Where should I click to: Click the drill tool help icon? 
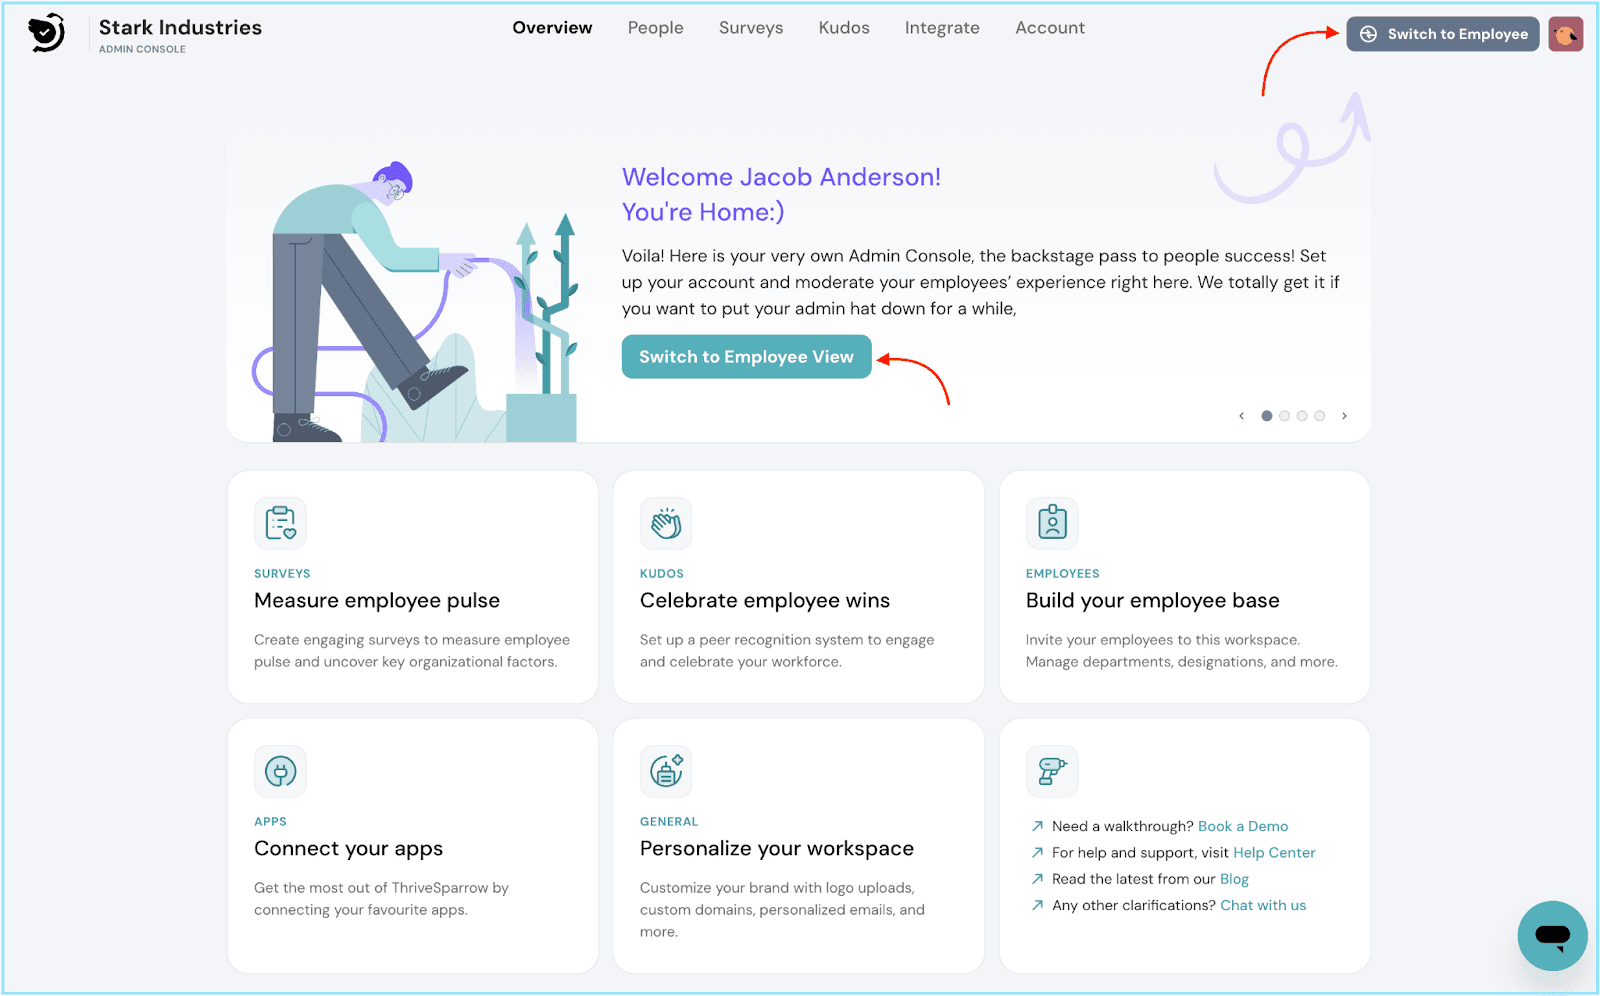1052,771
